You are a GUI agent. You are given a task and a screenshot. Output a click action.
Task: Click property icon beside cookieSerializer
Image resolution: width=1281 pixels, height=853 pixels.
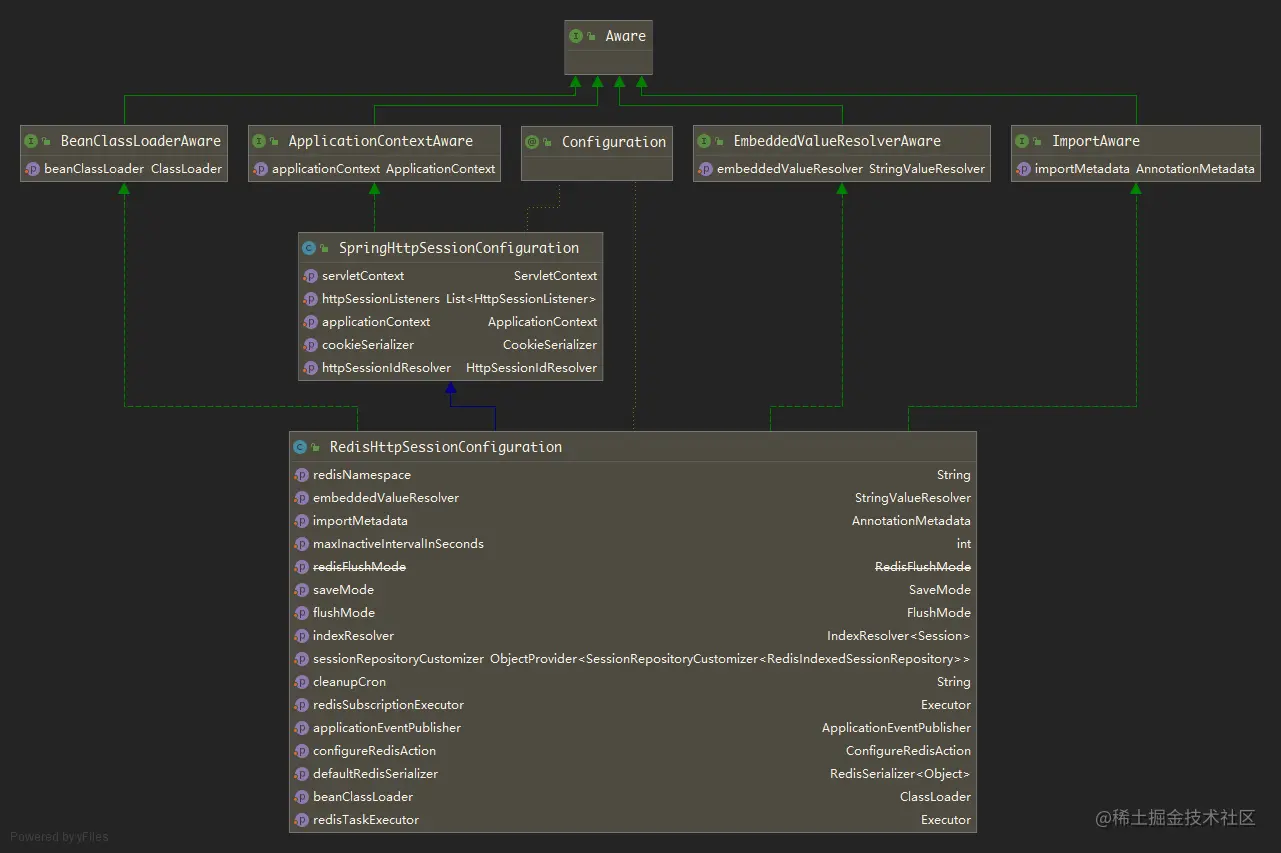[x=310, y=345]
